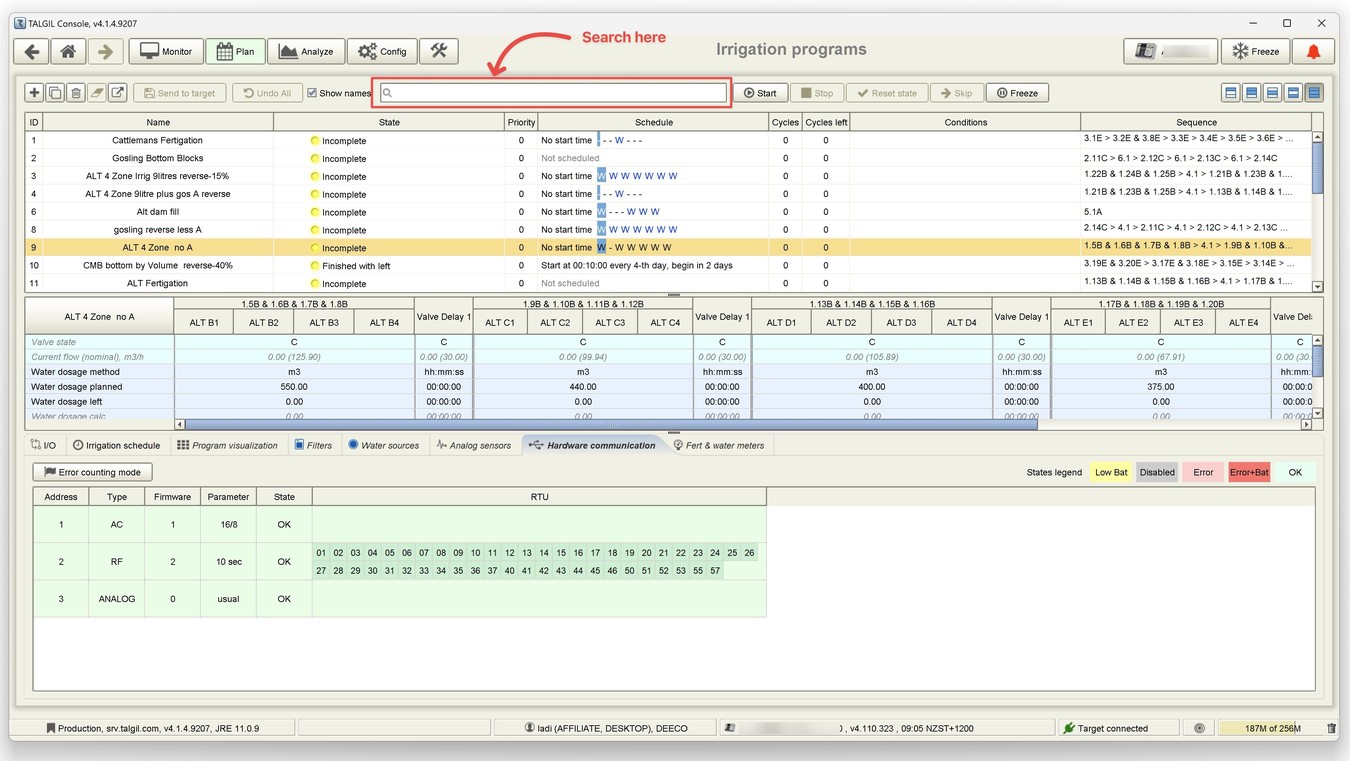
Task: Duplicate the selected program with copy icon
Action: (x=55, y=93)
